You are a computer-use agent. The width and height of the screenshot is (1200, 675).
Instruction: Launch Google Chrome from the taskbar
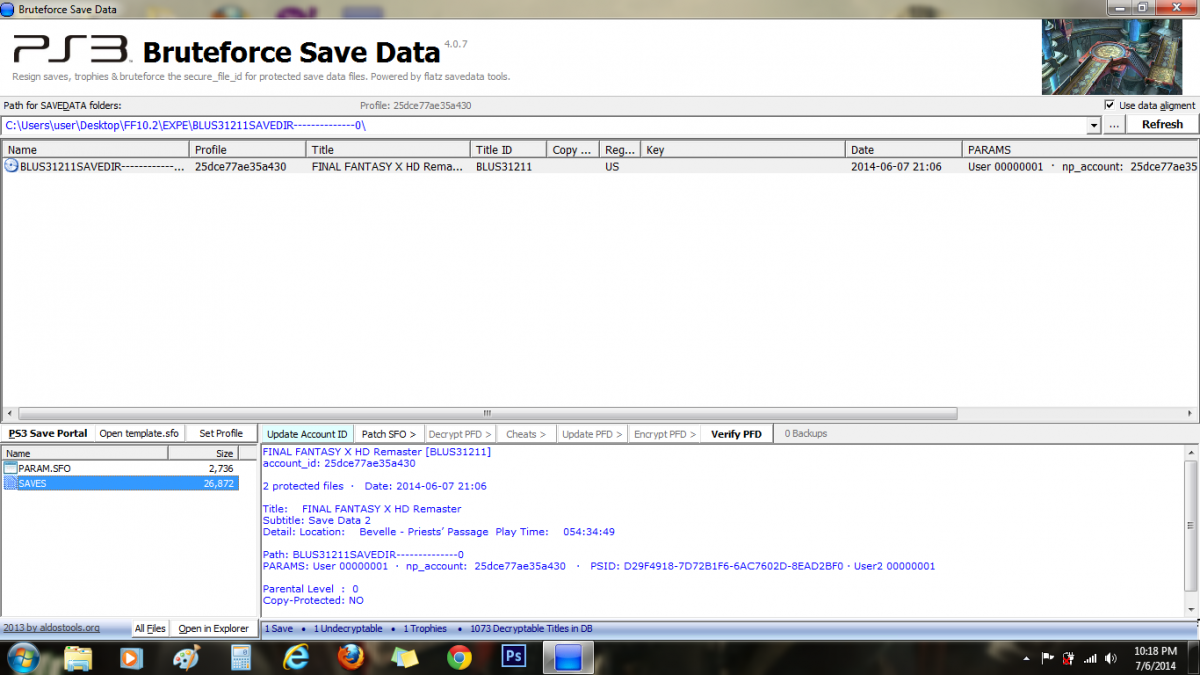coord(459,657)
